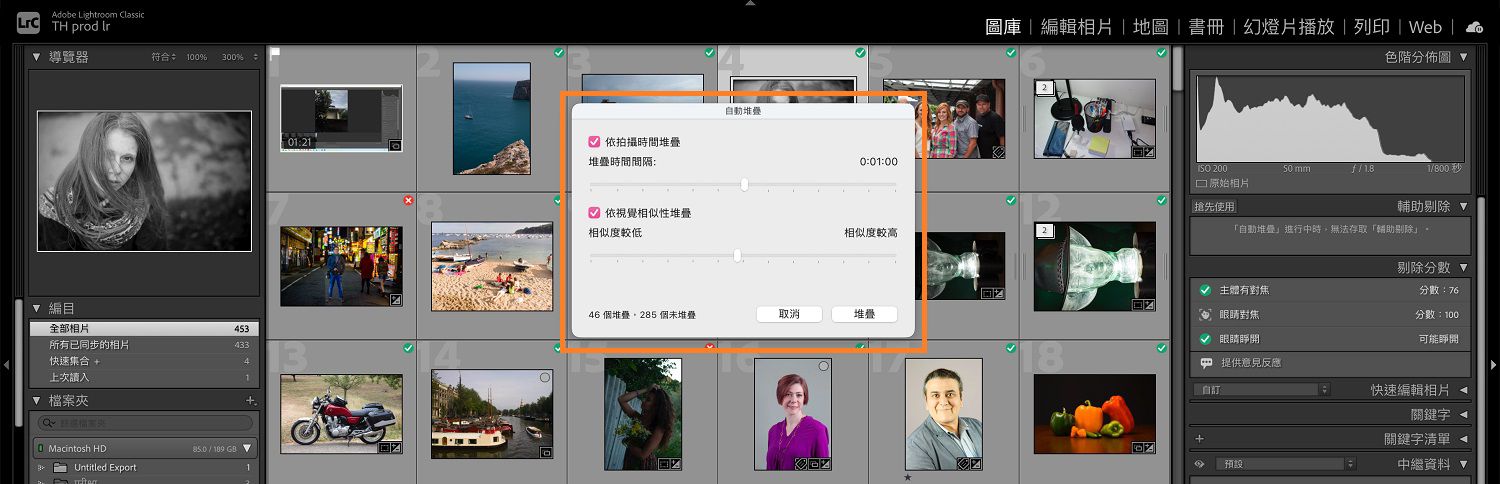Select the video thumbnail showing 01:21
The width and height of the screenshot is (1500, 484).
[x=341, y=118]
